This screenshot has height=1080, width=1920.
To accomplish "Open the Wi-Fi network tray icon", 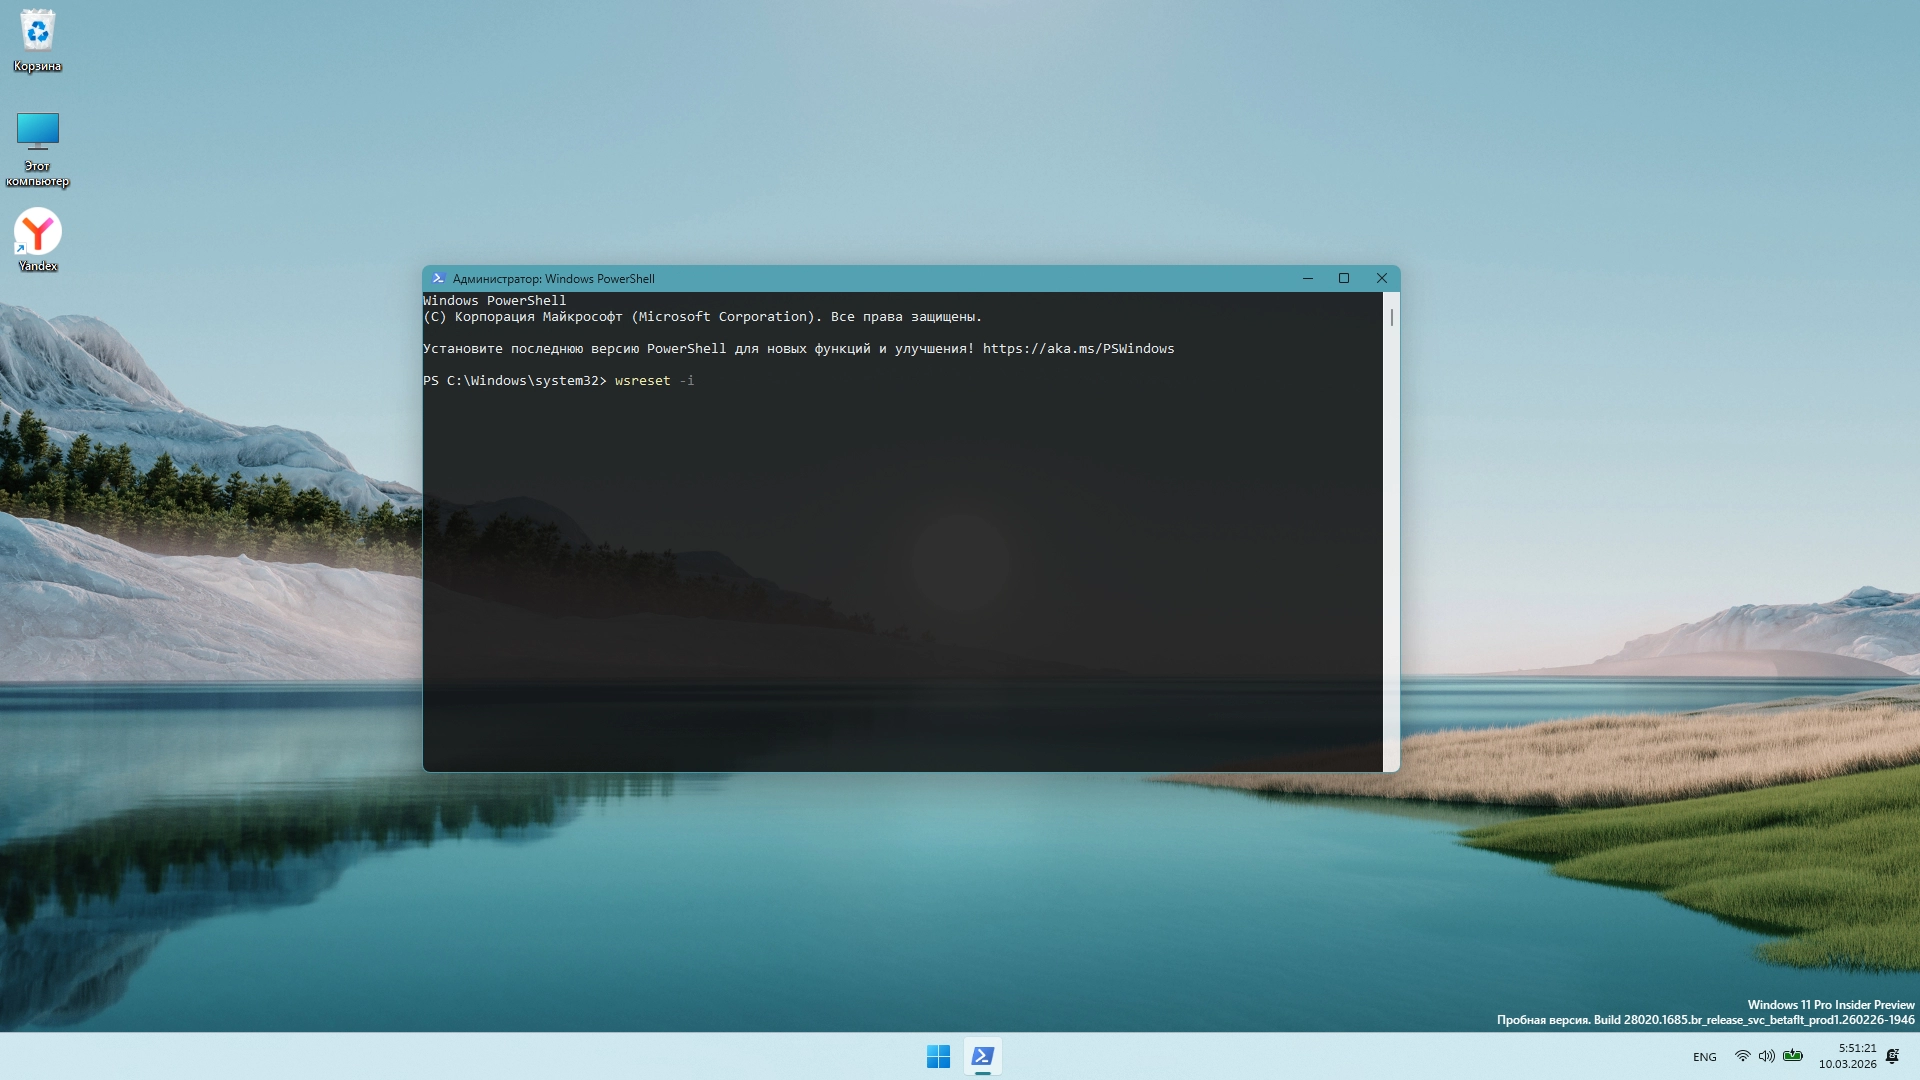I will 1742,1056.
